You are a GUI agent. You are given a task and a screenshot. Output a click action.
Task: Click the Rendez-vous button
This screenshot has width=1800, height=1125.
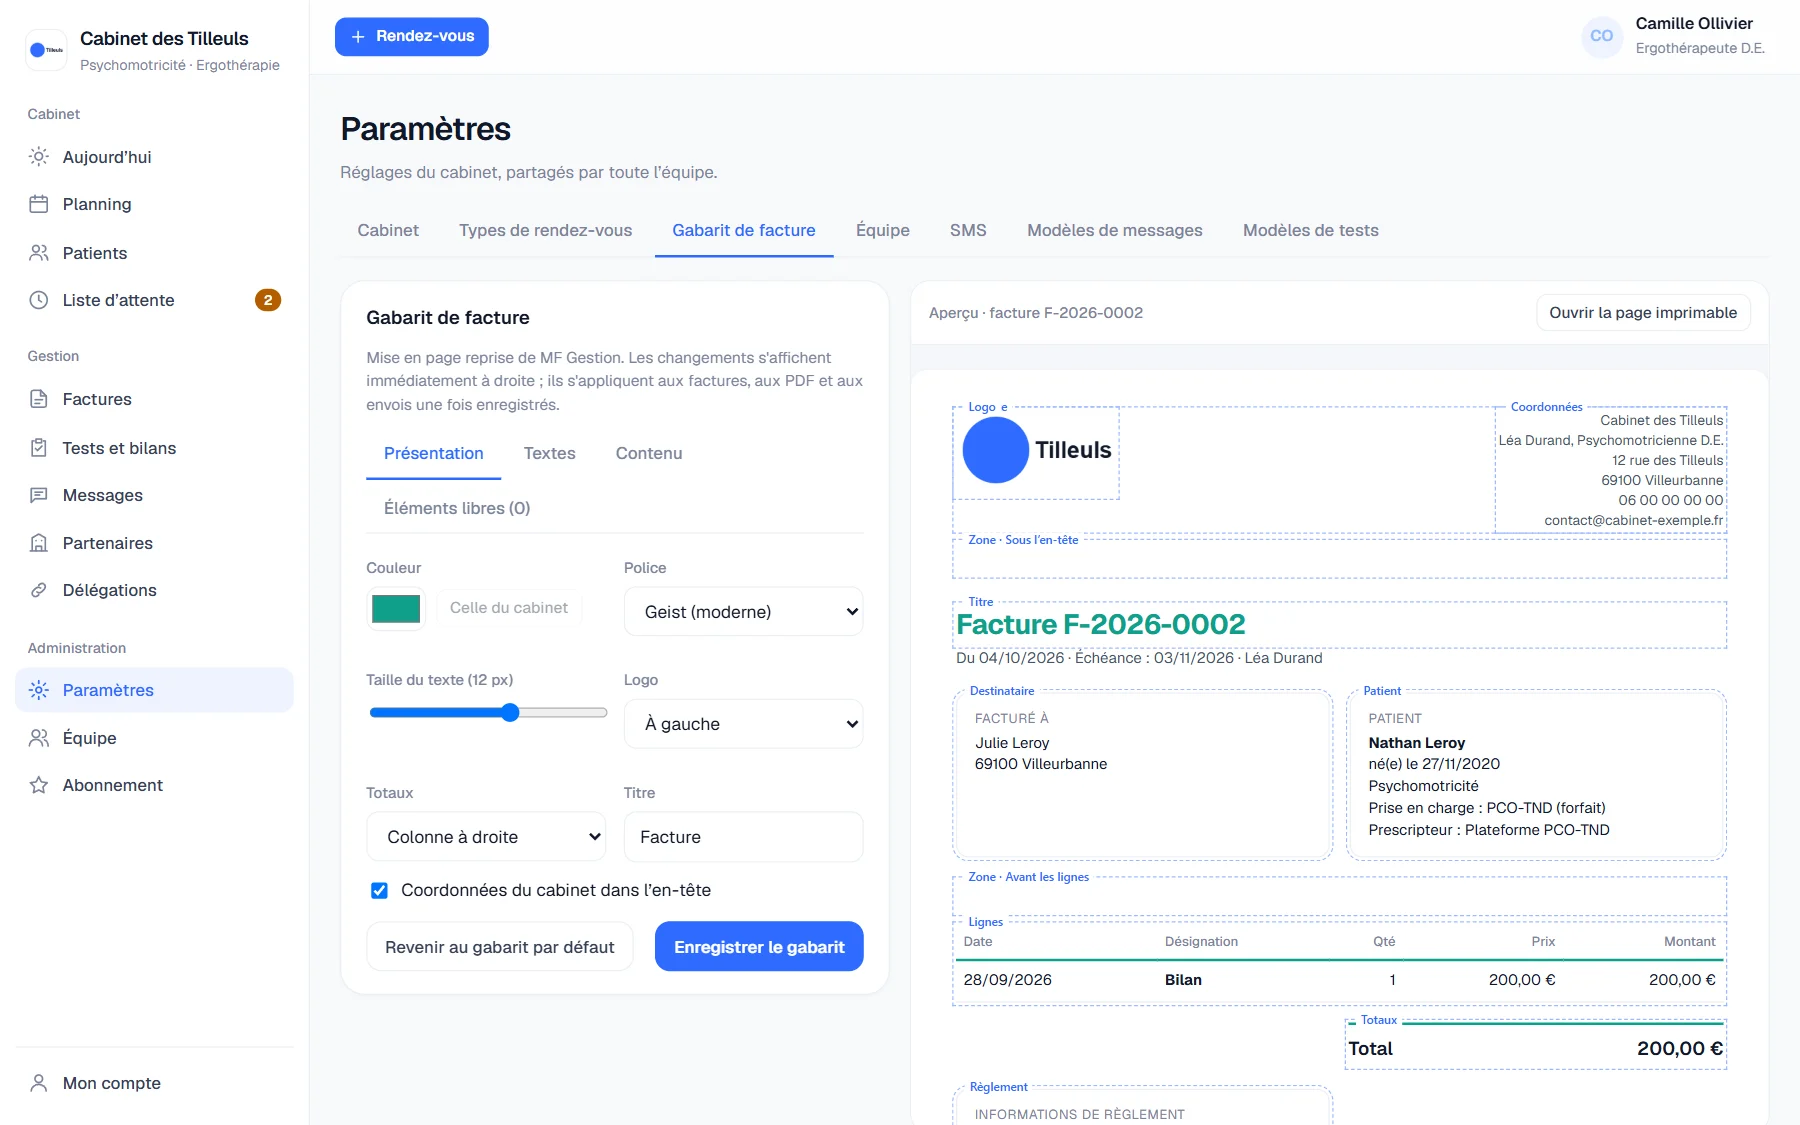click(412, 37)
